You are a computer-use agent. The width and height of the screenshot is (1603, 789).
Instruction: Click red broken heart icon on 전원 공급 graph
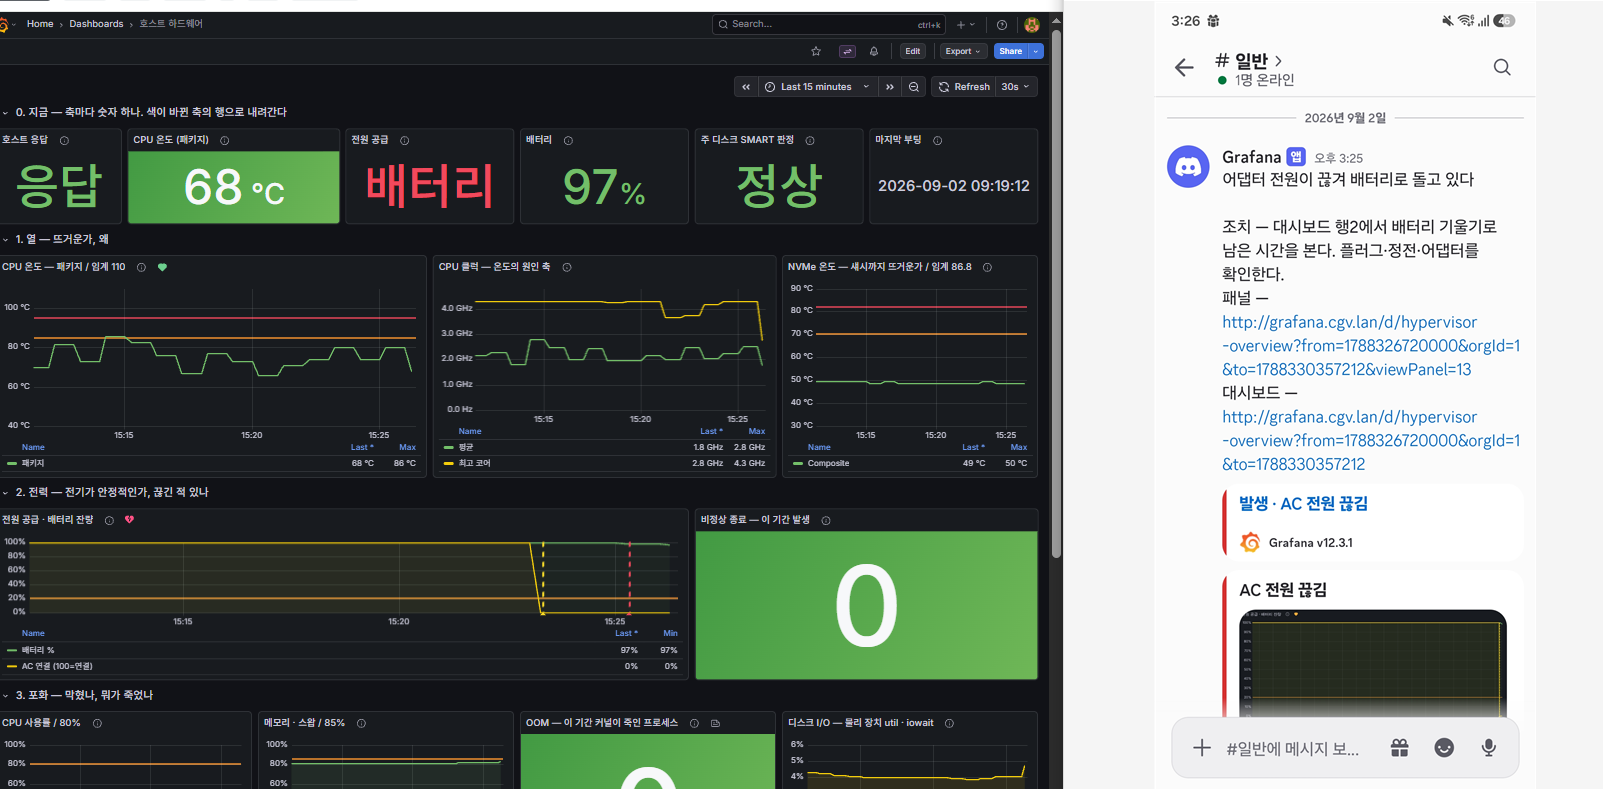[x=129, y=520]
